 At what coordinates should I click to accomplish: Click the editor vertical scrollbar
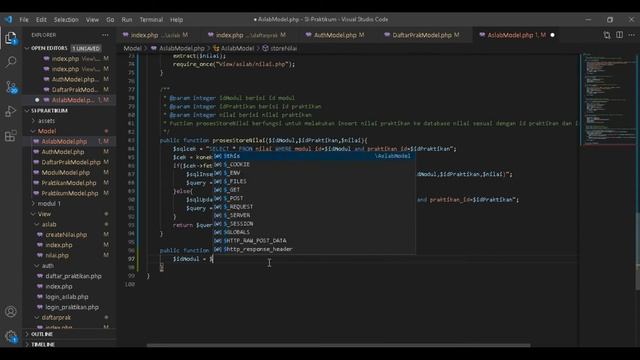(x=638, y=251)
